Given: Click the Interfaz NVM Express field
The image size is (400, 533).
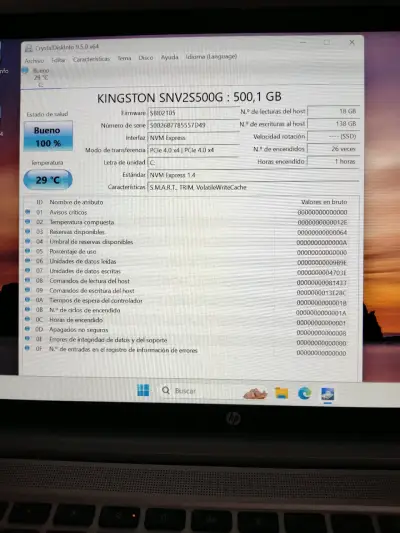Looking at the screenshot, I should tap(194, 138).
